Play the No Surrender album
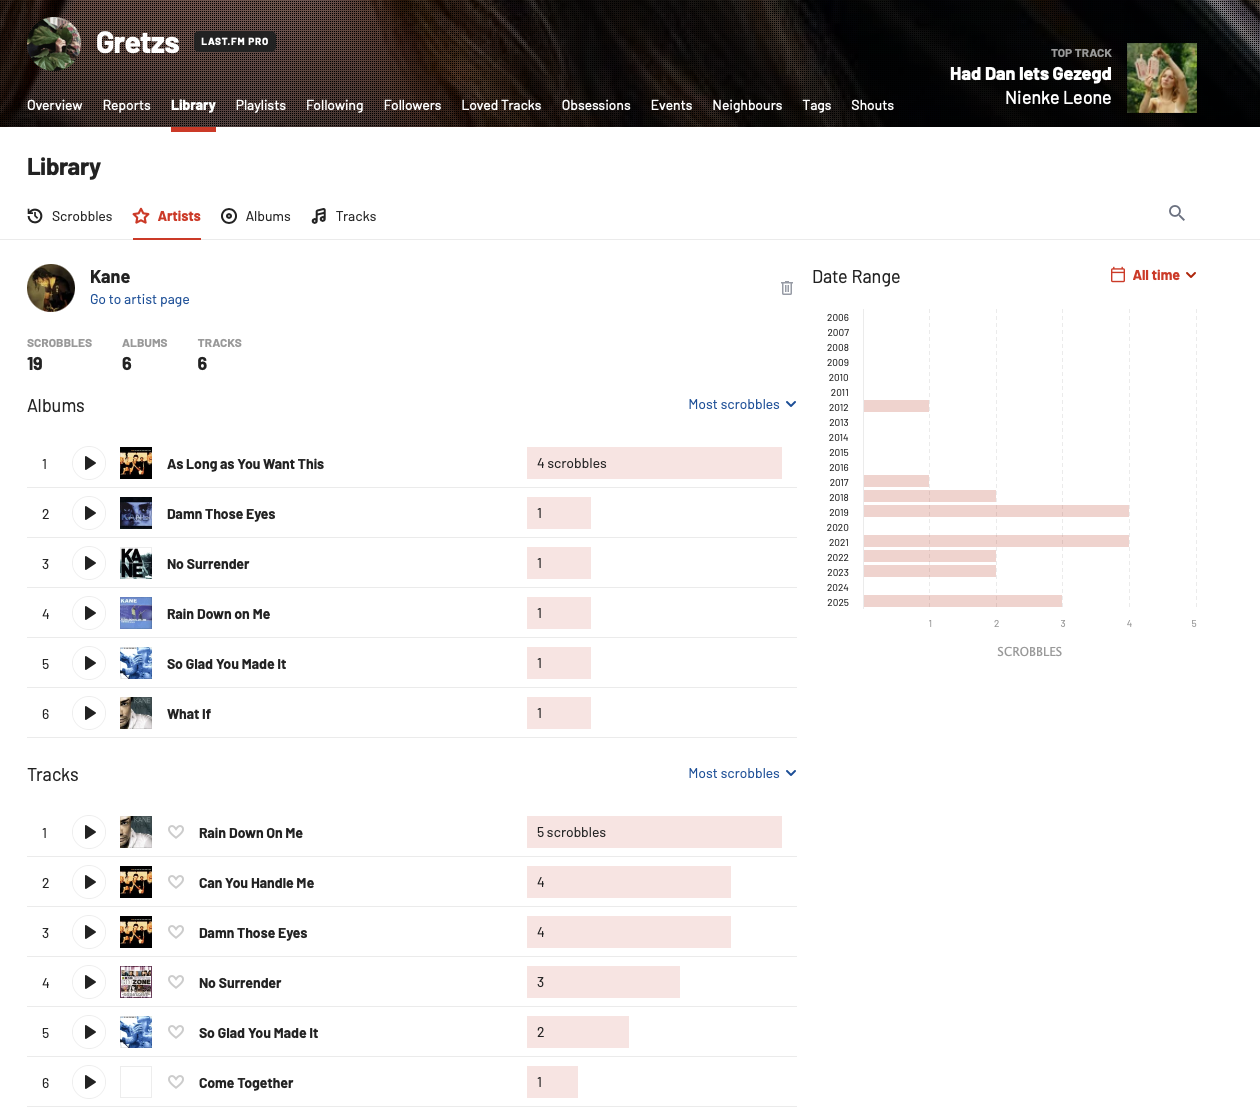 (x=89, y=563)
